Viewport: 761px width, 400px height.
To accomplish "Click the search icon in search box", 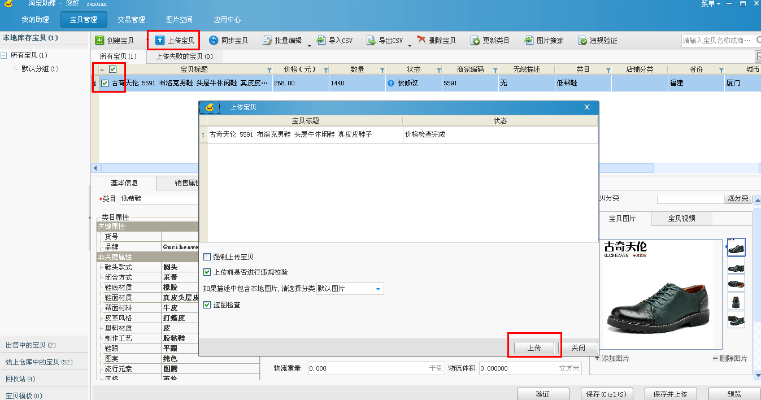I will pos(758,40).
